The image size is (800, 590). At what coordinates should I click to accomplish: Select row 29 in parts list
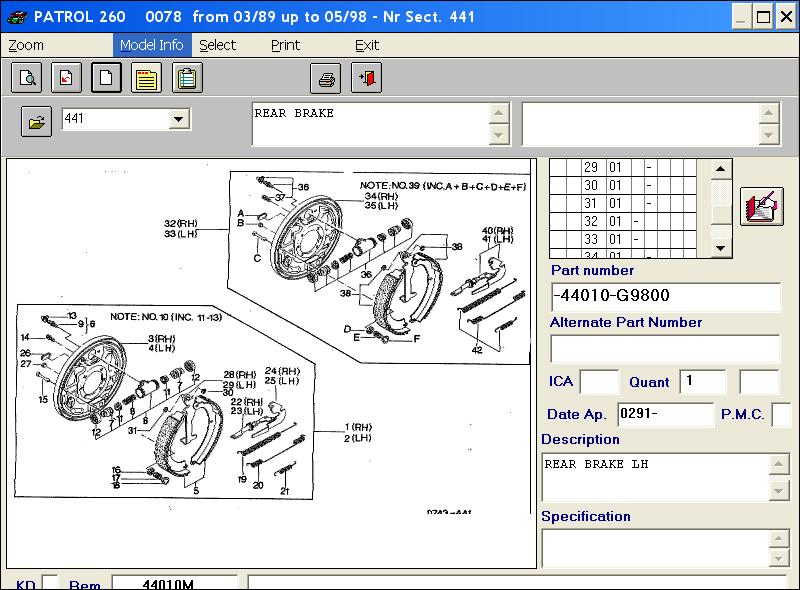[623, 167]
